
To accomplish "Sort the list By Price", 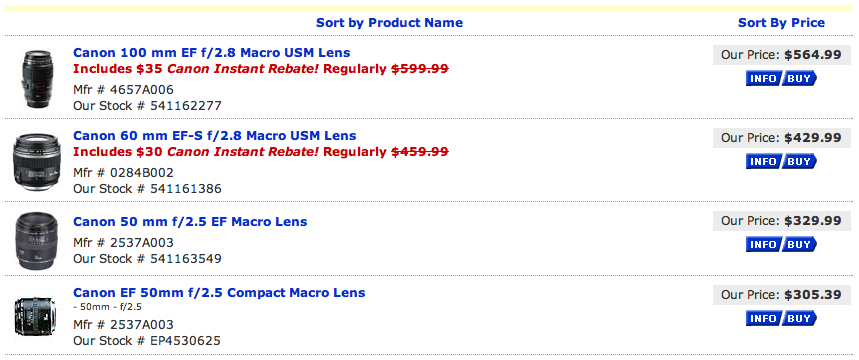I will click(x=781, y=23).
